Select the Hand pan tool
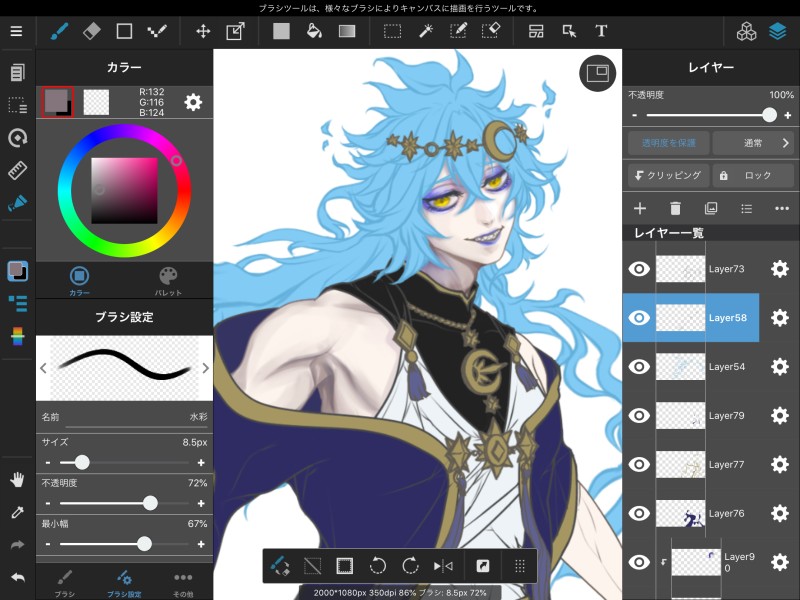This screenshot has height=600, width=800. pyautogui.click(x=17, y=480)
